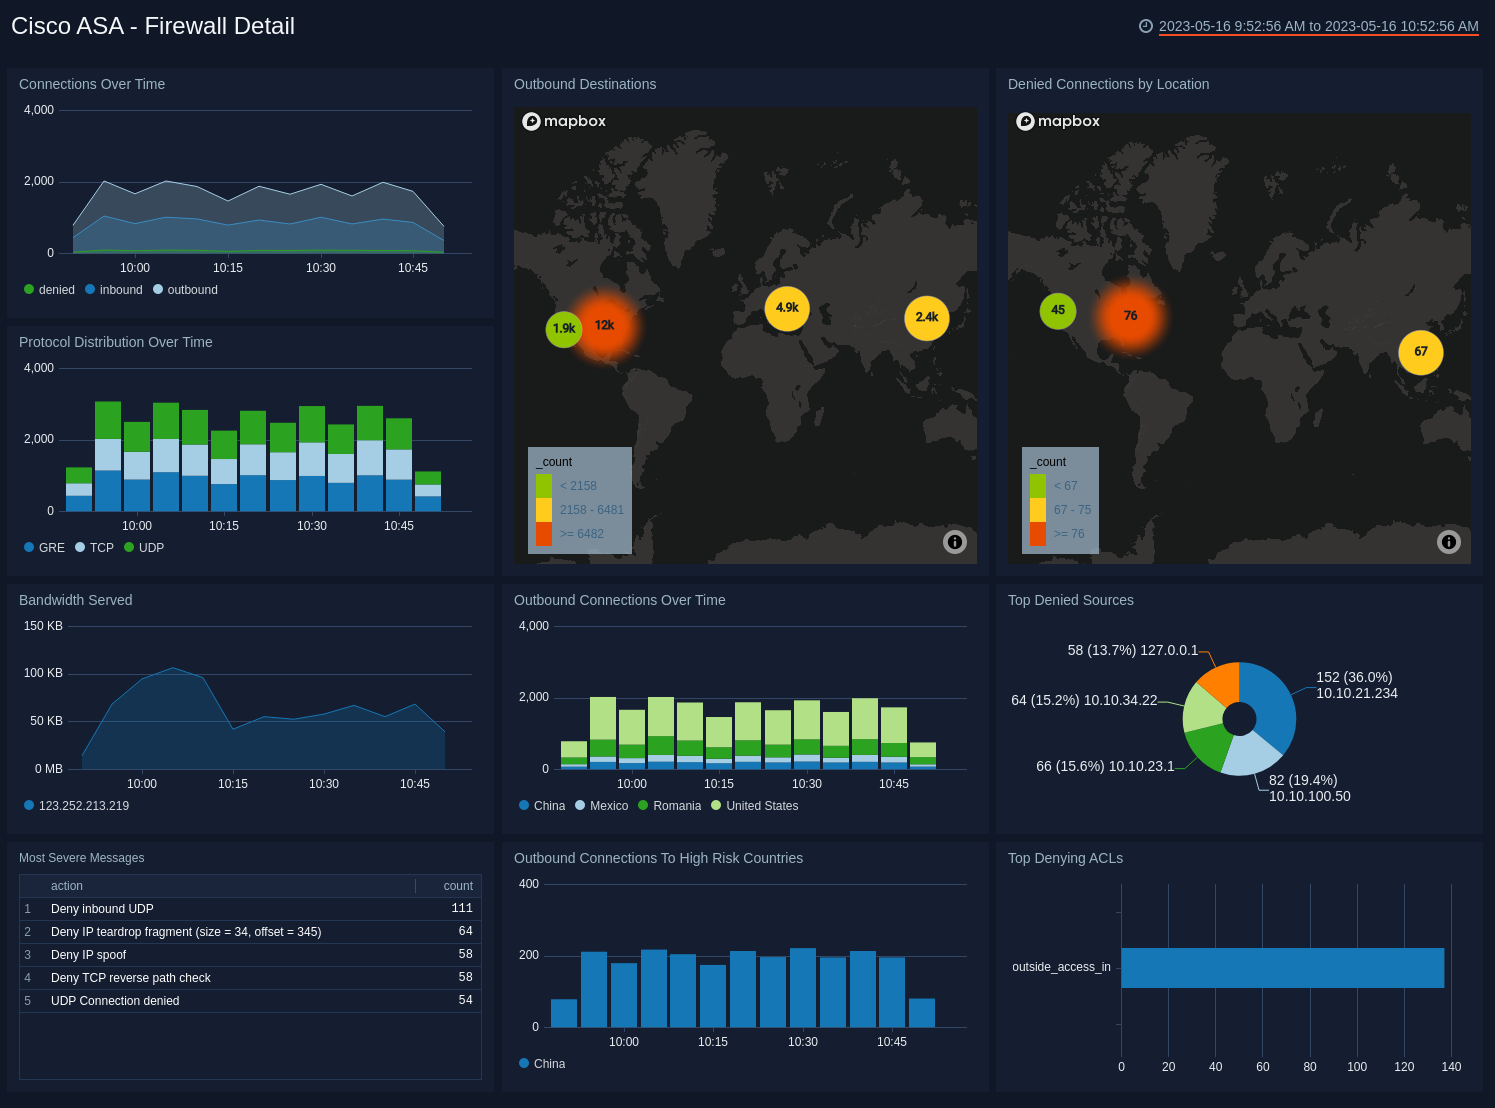Image resolution: width=1495 pixels, height=1108 pixels.
Task: Click the 4.9k cluster marker over Europe
Action: pos(787,309)
